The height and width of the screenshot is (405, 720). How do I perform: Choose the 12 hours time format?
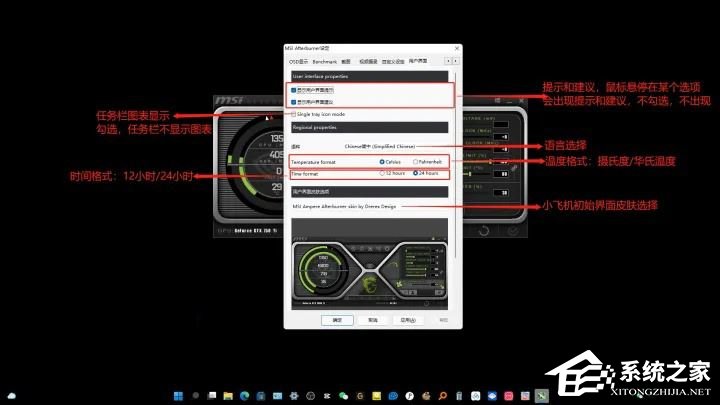(x=383, y=173)
